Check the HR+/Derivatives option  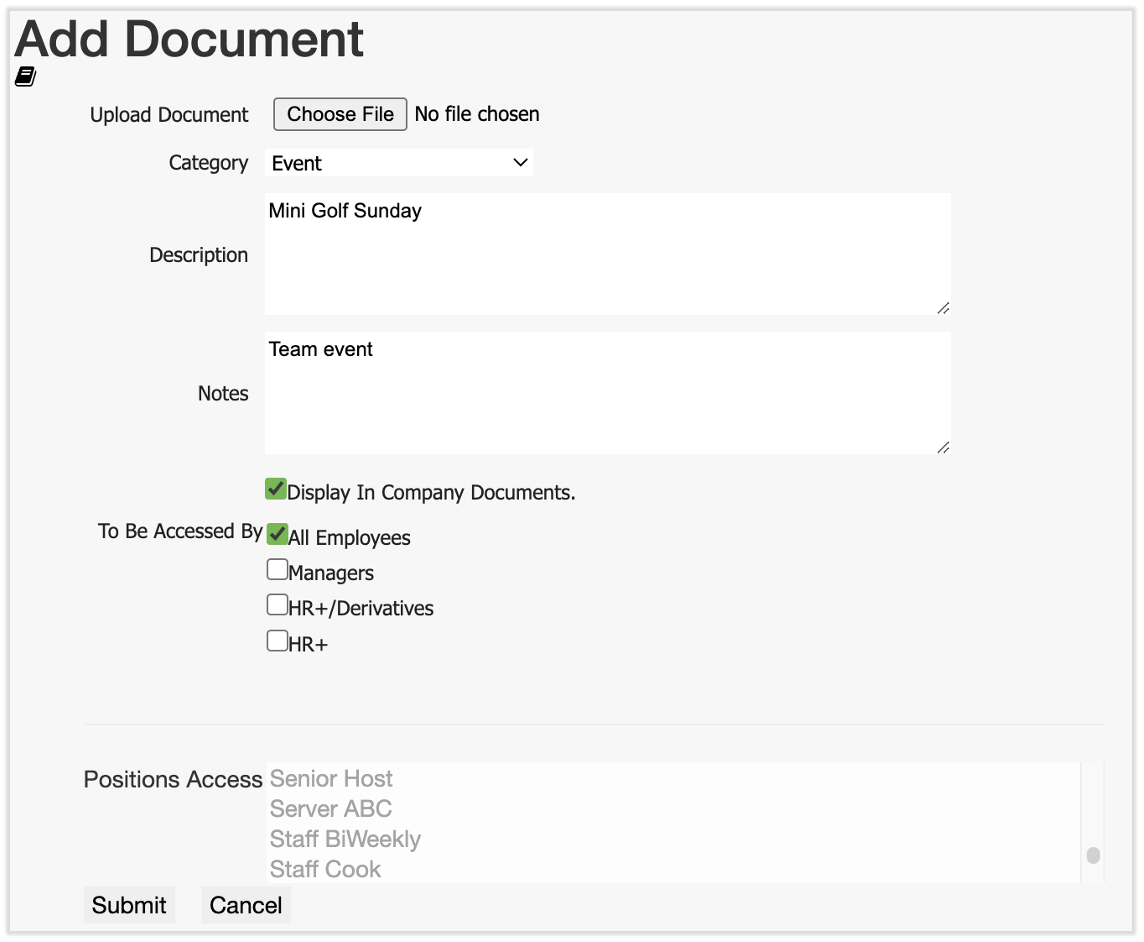pos(277,604)
